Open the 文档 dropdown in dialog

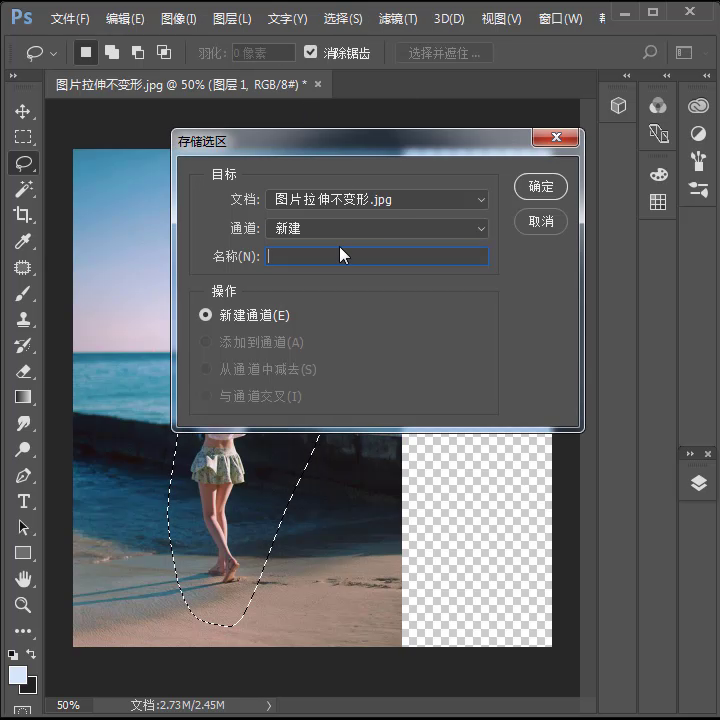click(376, 200)
